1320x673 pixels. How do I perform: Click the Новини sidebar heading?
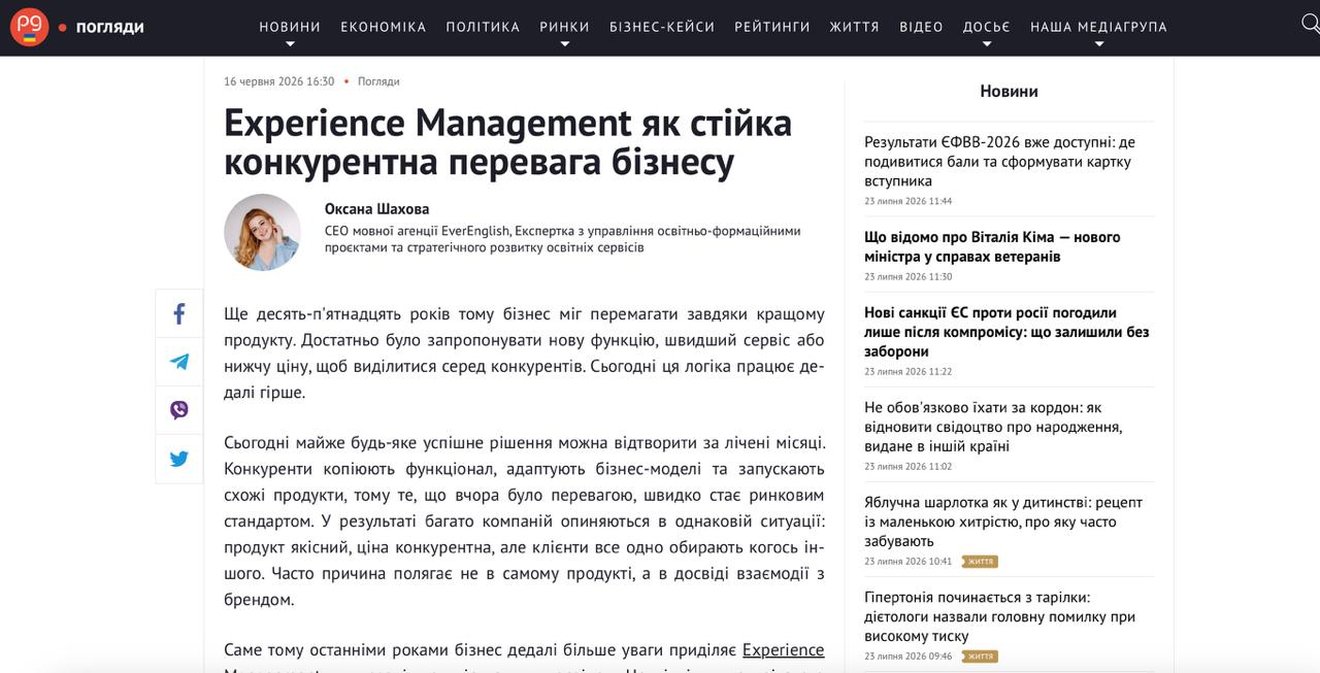1009,91
